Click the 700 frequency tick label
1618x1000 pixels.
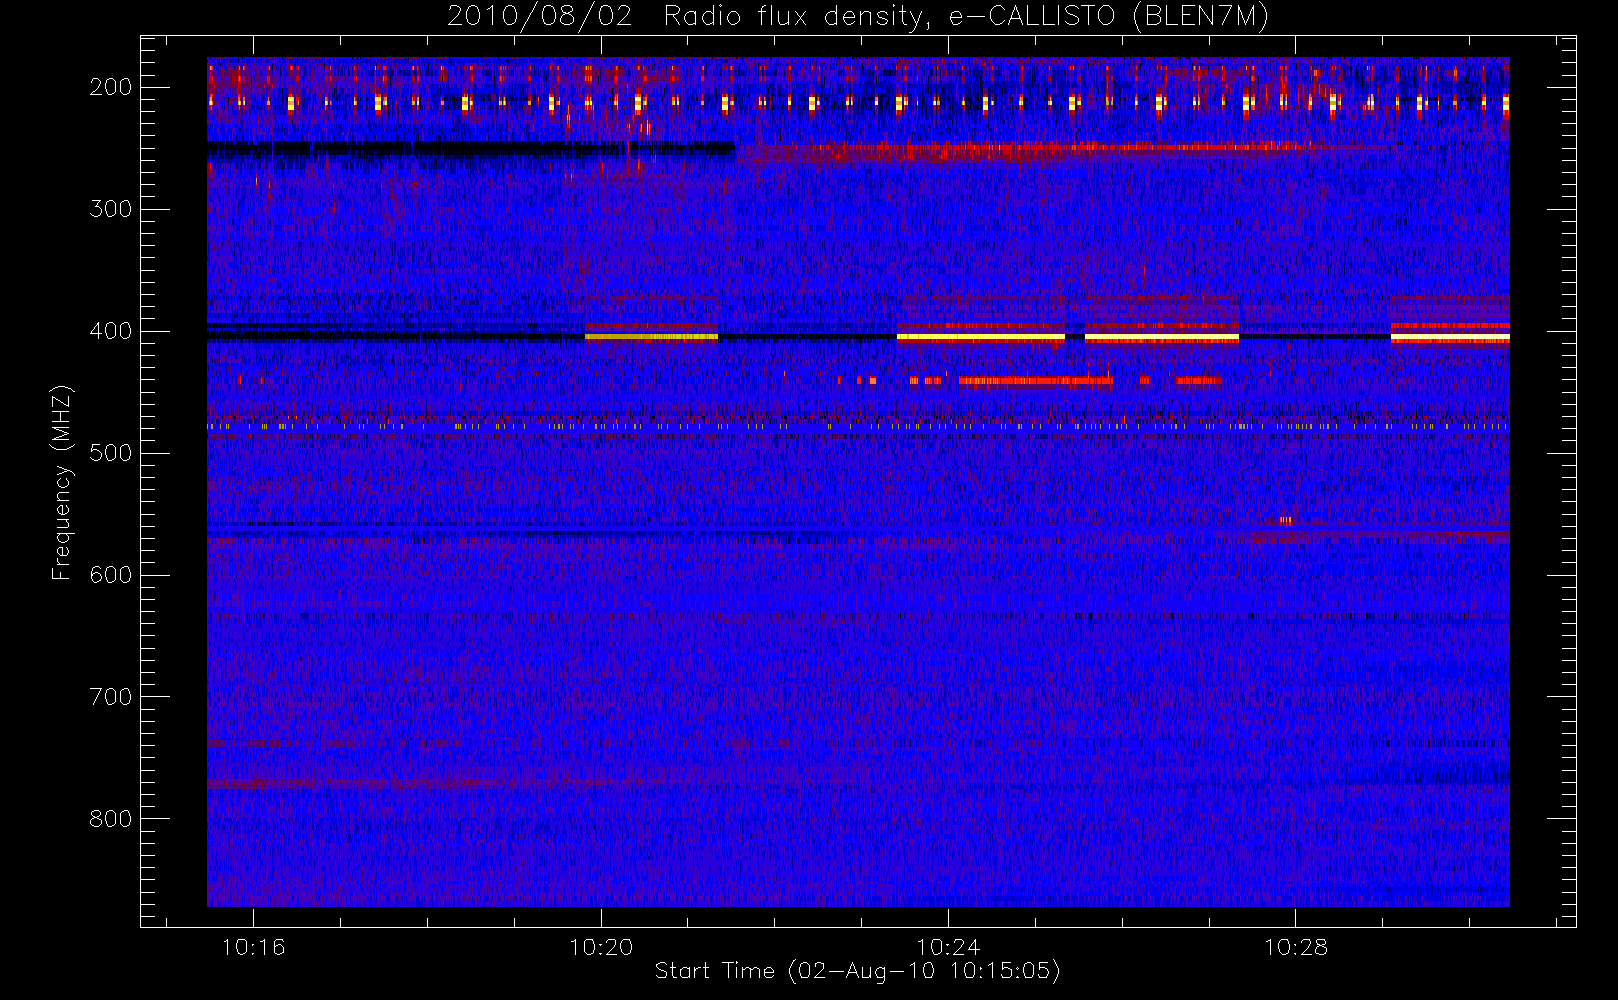pos(110,697)
